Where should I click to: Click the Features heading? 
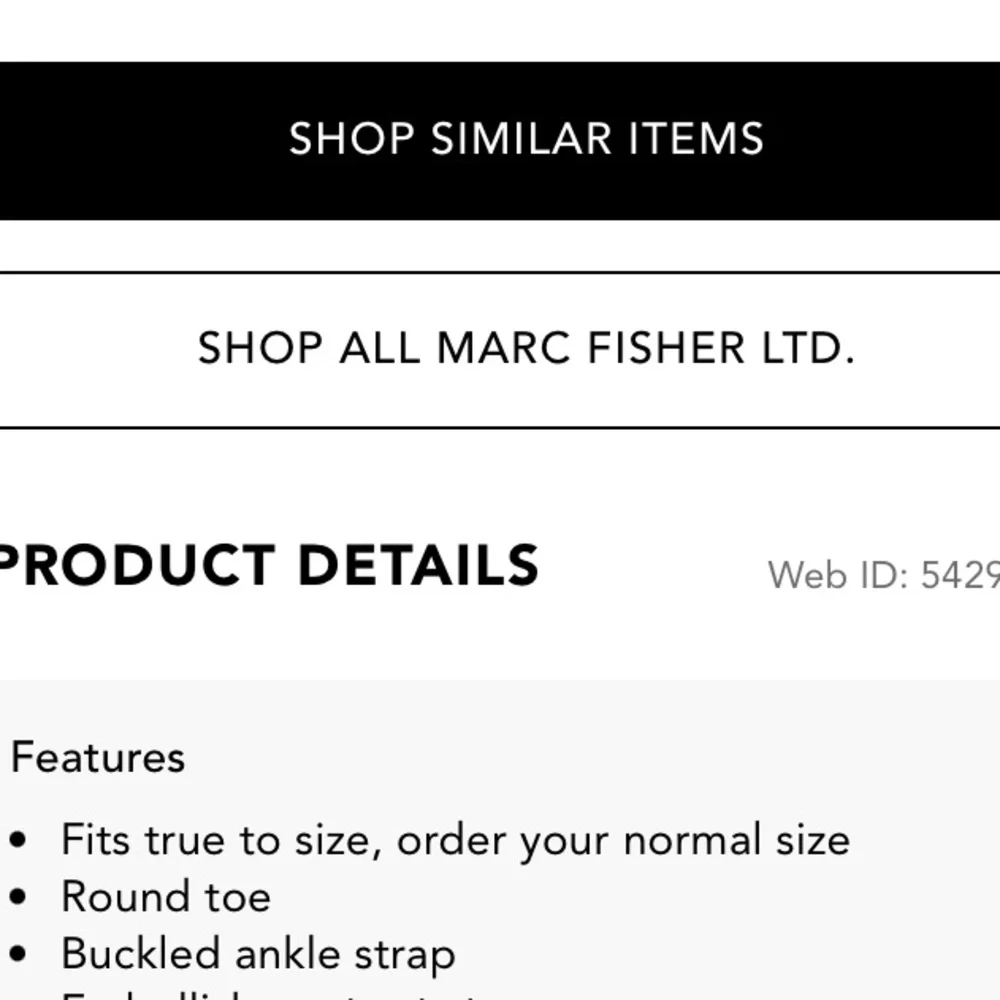(x=97, y=757)
